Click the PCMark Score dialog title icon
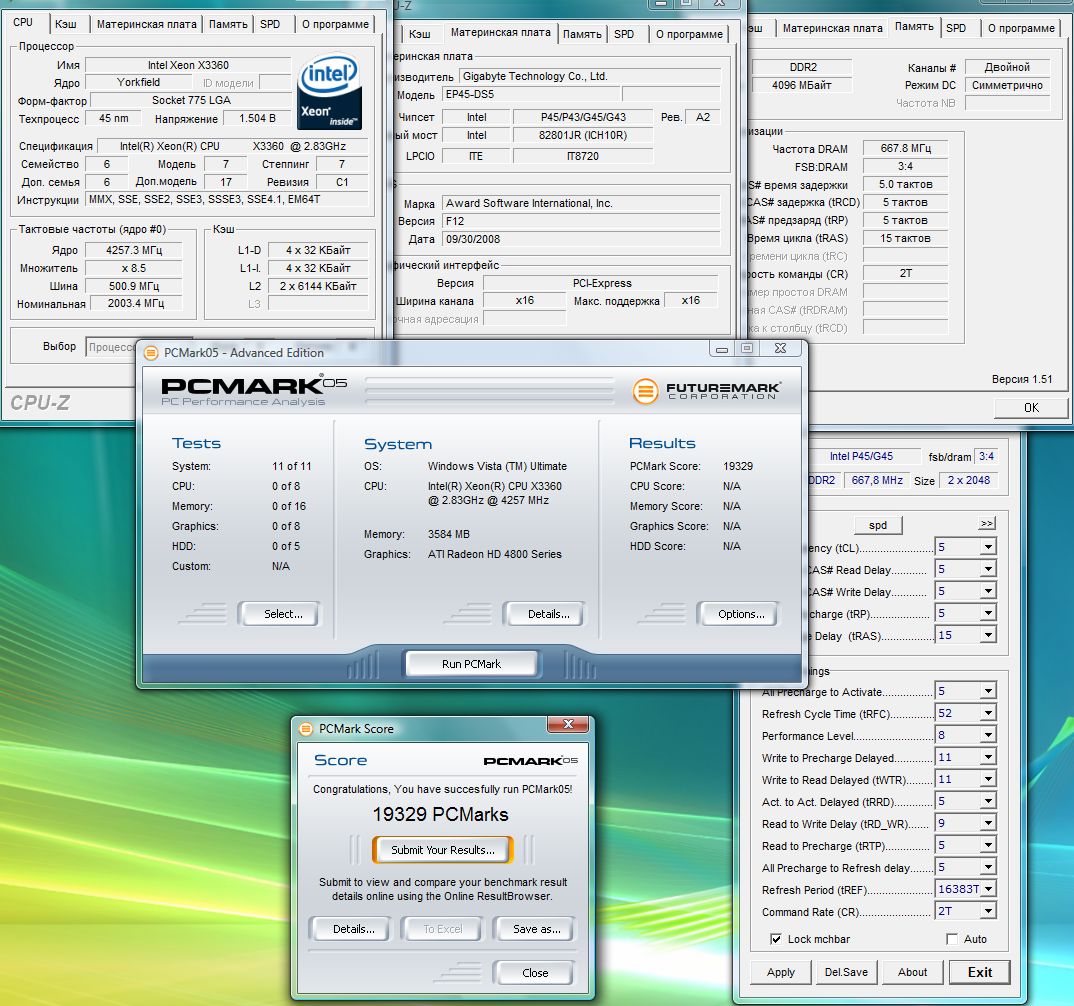 coord(306,729)
